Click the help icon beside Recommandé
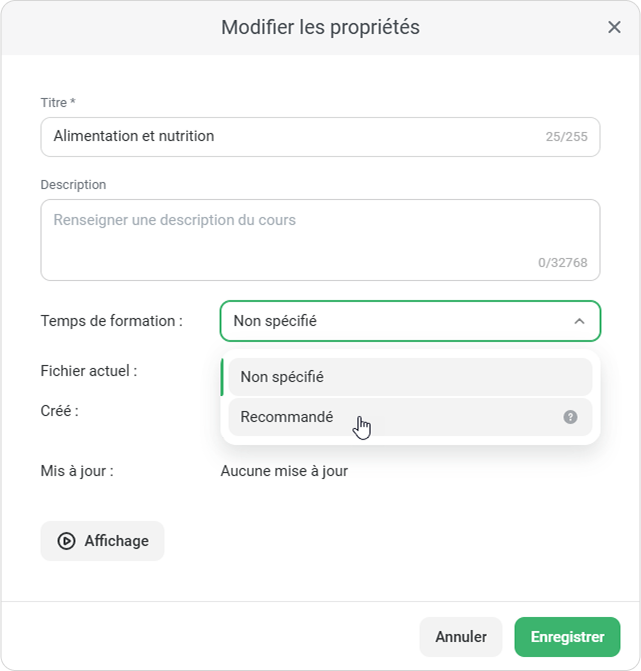Viewport: 641px width, 671px height. coord(570,417)
